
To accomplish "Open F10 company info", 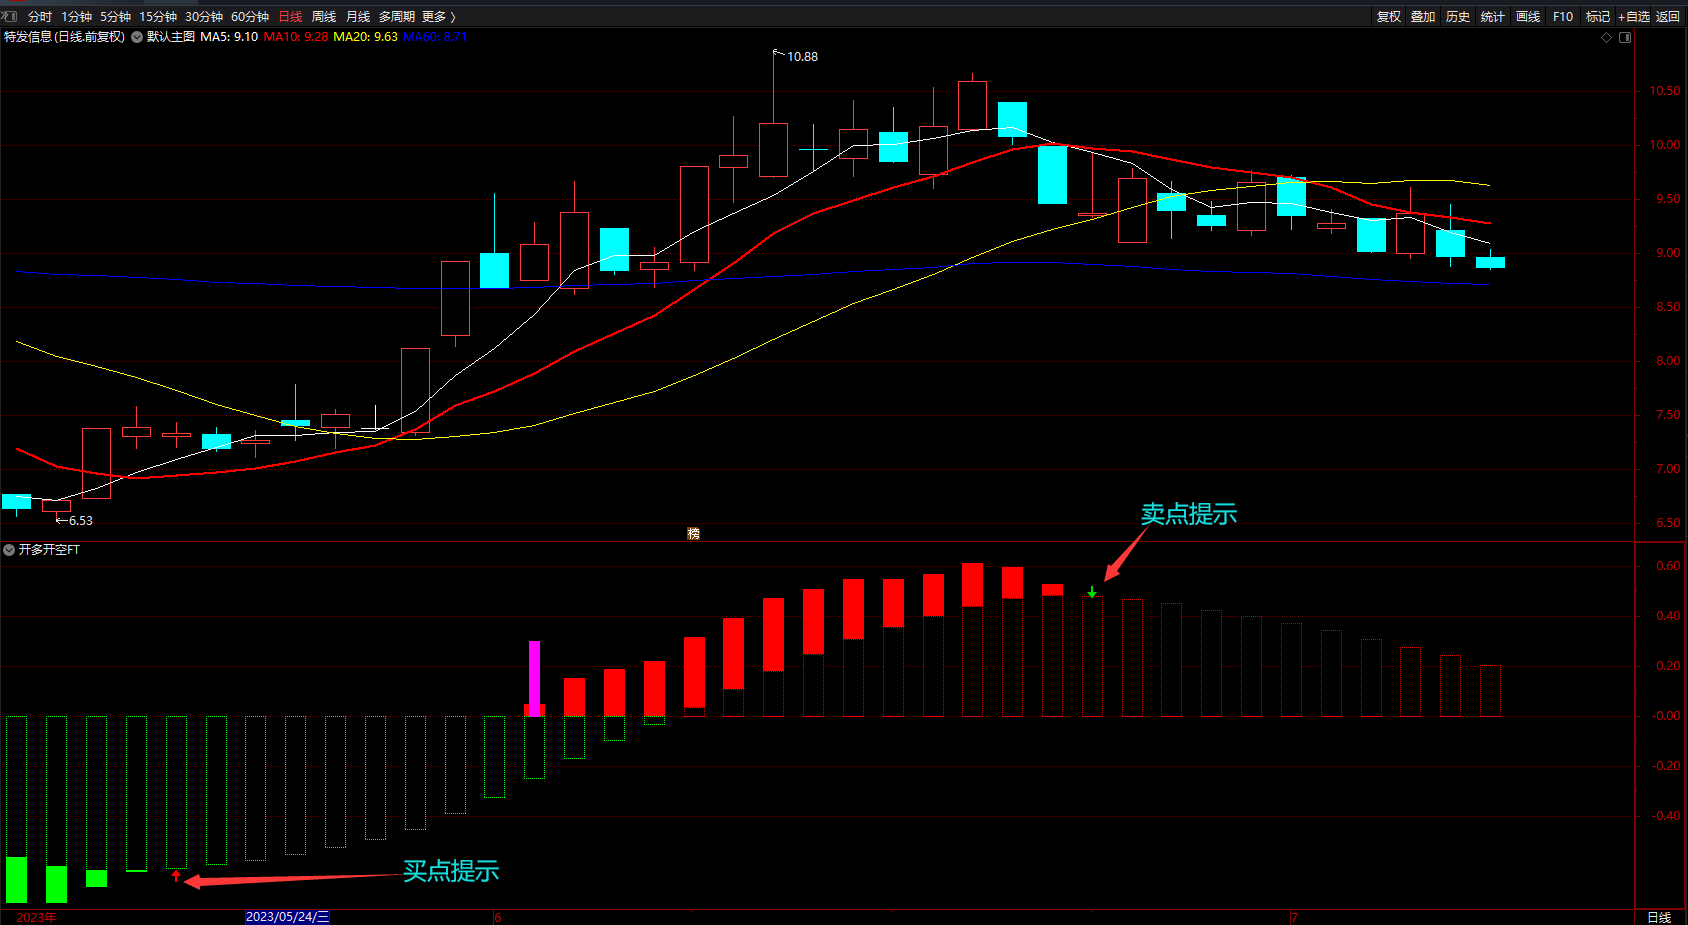I will [x=1563, y=17].
